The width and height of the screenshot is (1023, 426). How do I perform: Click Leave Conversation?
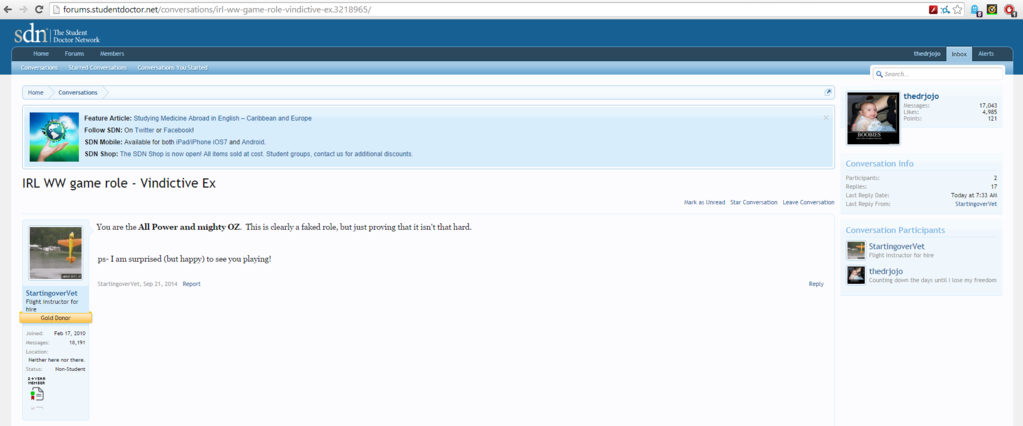click(808, 202)
